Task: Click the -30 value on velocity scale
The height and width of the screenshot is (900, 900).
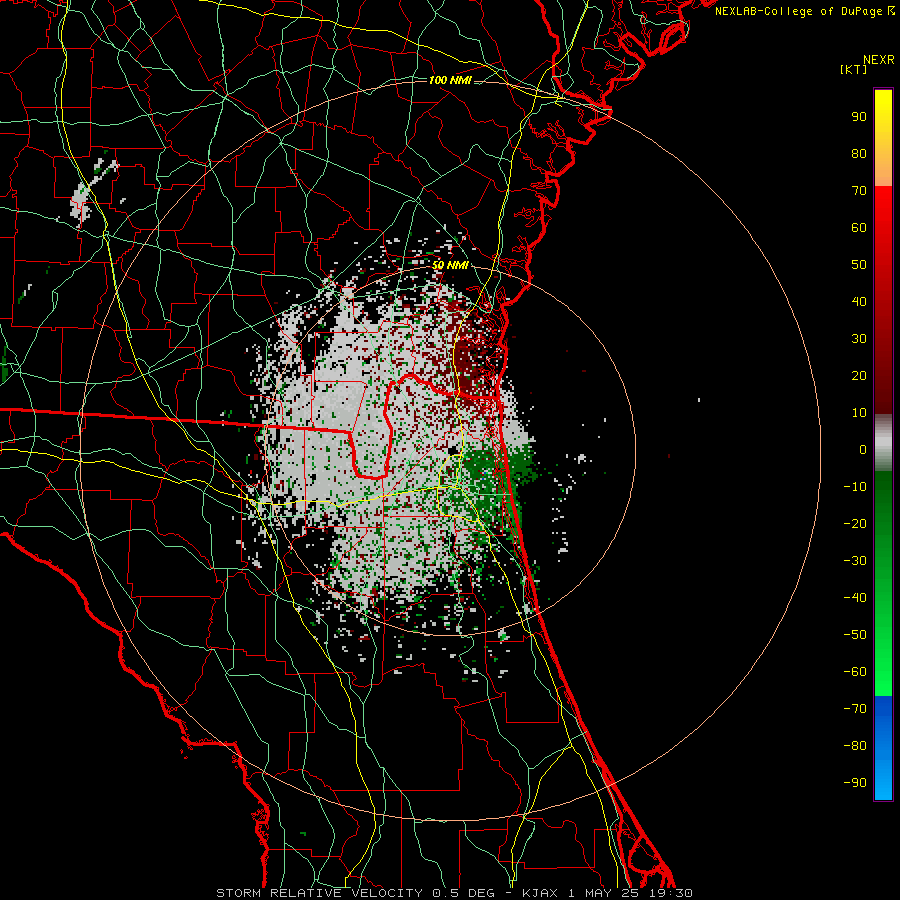Action: (x=855, y=561)
